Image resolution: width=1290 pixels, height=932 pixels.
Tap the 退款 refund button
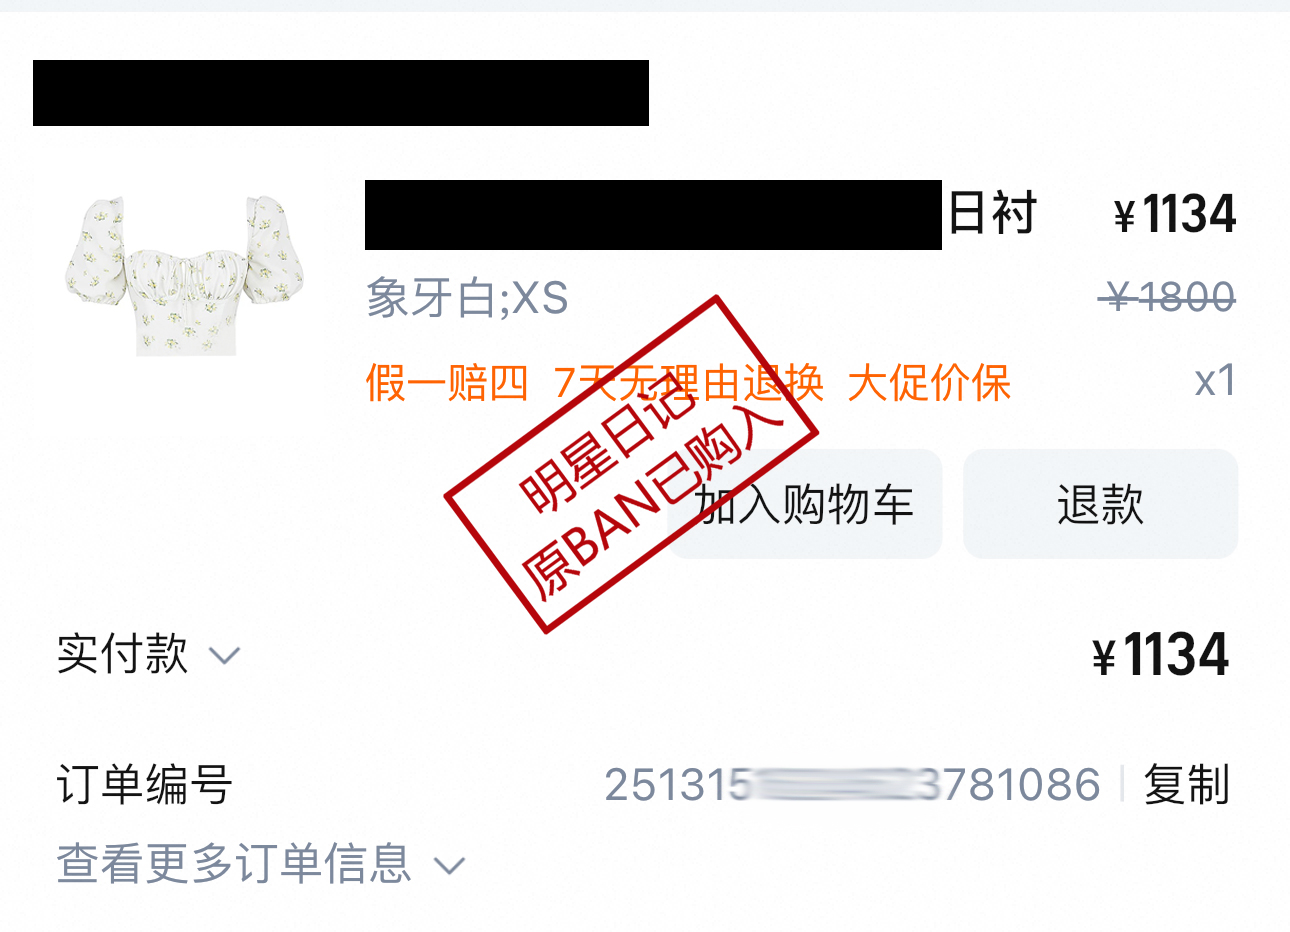tap(1100, 504)
